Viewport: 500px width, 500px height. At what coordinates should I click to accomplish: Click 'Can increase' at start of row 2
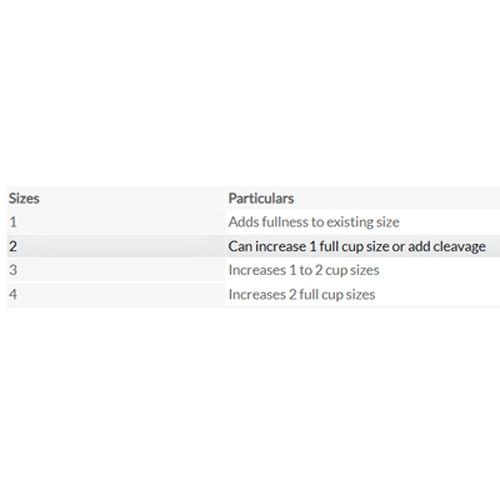coord(267,247)
